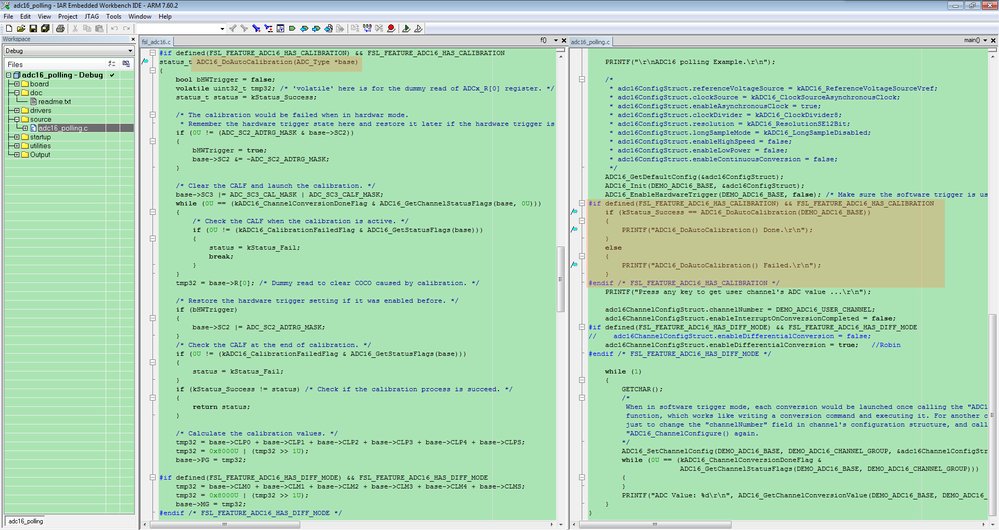Click the Open file toolbar icon
Screen dimensions: 999x530
click(x=21, y=29)
